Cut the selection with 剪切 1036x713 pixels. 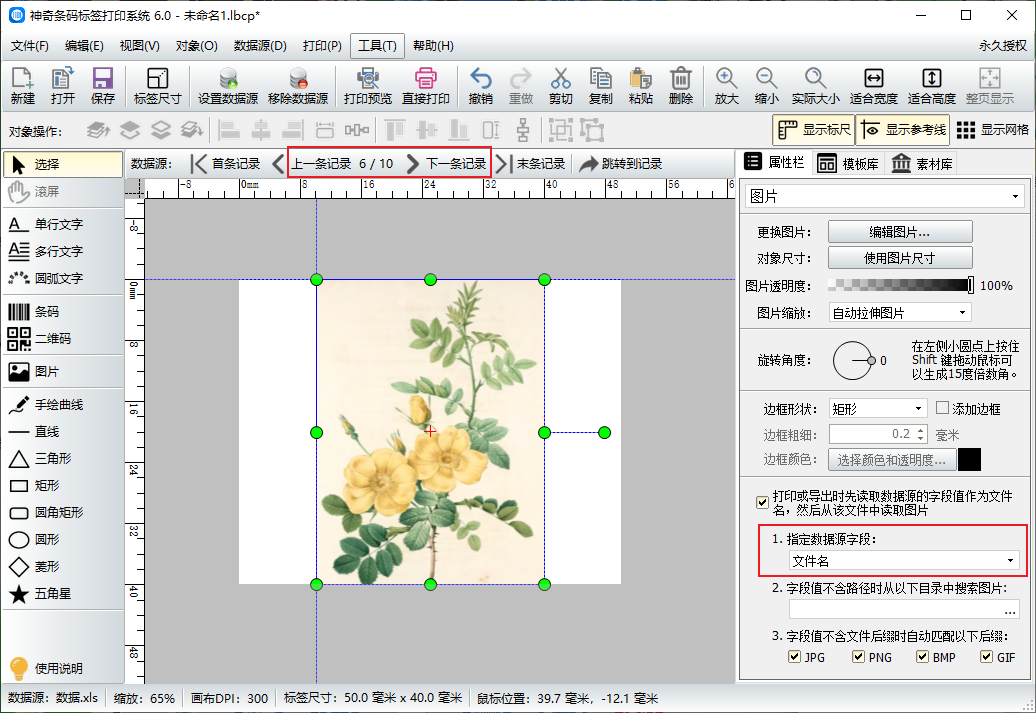point(560,86)
